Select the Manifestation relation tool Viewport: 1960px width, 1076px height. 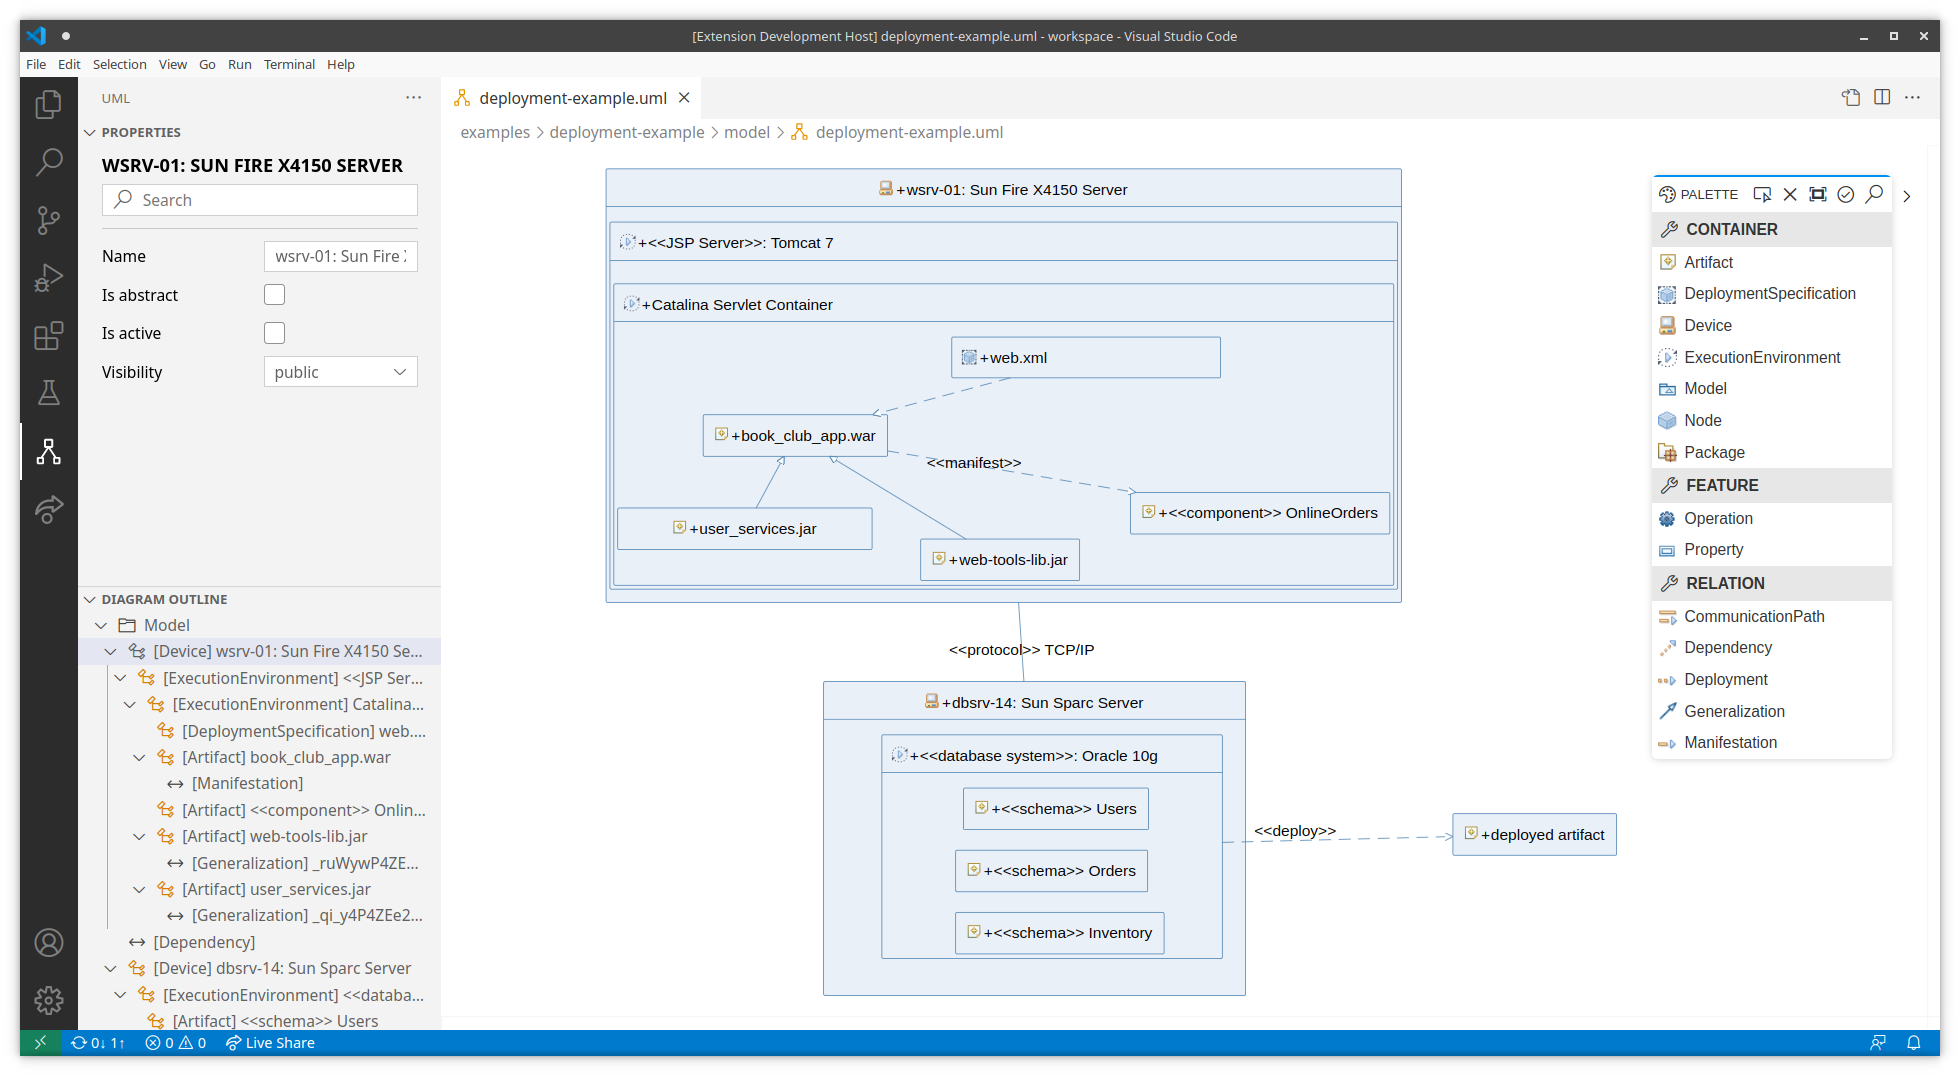tap(1771, 743)
